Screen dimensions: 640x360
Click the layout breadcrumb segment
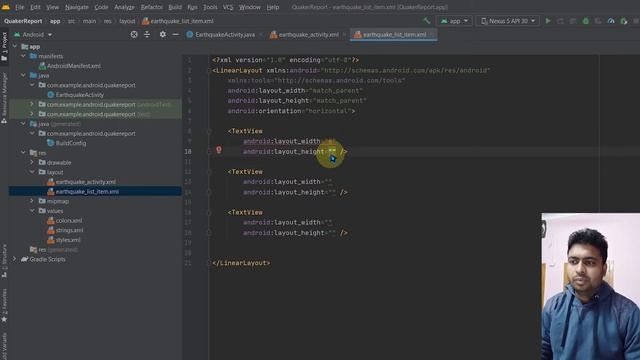point(127,21)
